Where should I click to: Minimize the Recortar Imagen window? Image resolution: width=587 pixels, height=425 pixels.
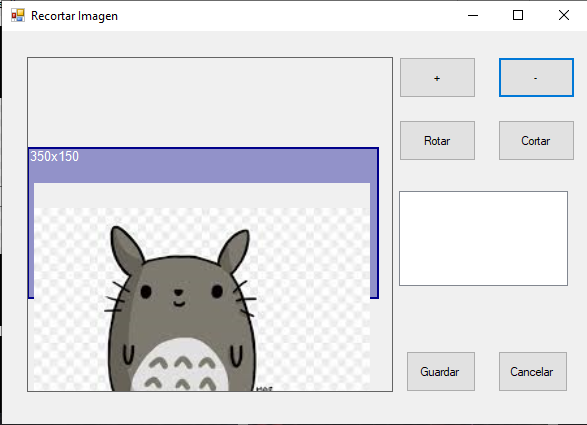[473, 15]
